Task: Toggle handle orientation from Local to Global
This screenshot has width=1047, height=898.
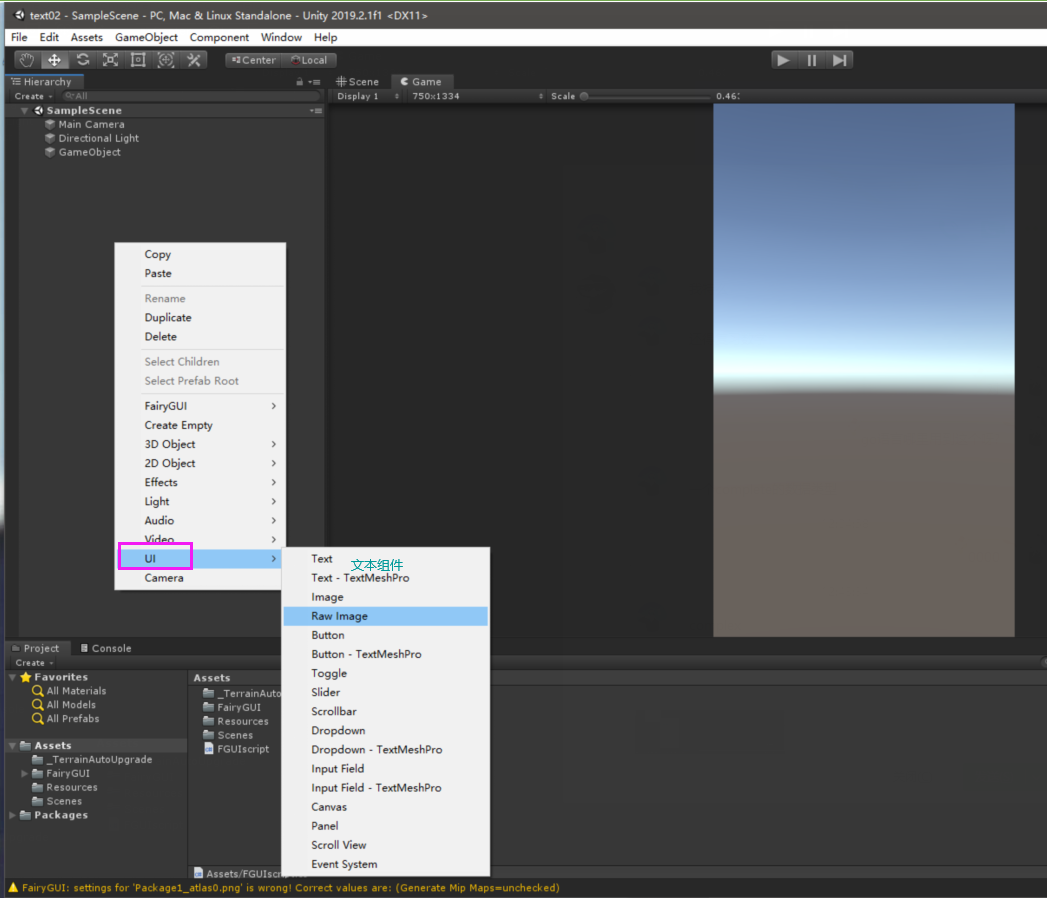Action: (310, 60)
